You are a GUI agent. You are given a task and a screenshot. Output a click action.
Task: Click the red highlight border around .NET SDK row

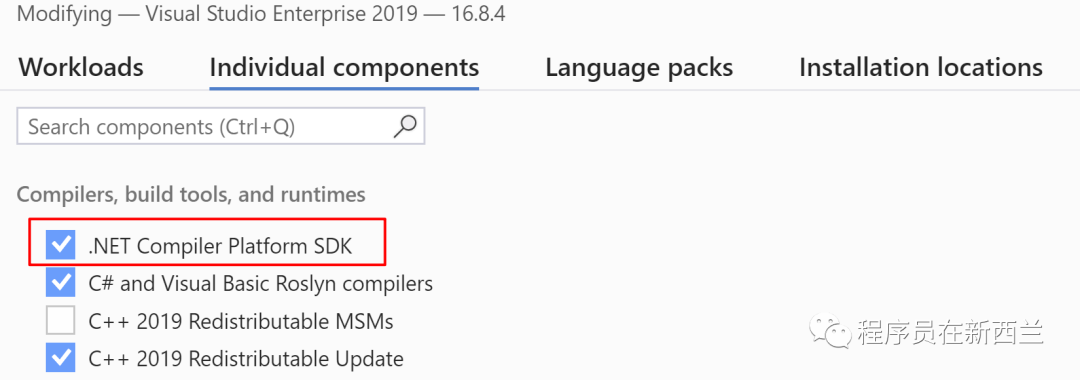(x=207, y=242)
